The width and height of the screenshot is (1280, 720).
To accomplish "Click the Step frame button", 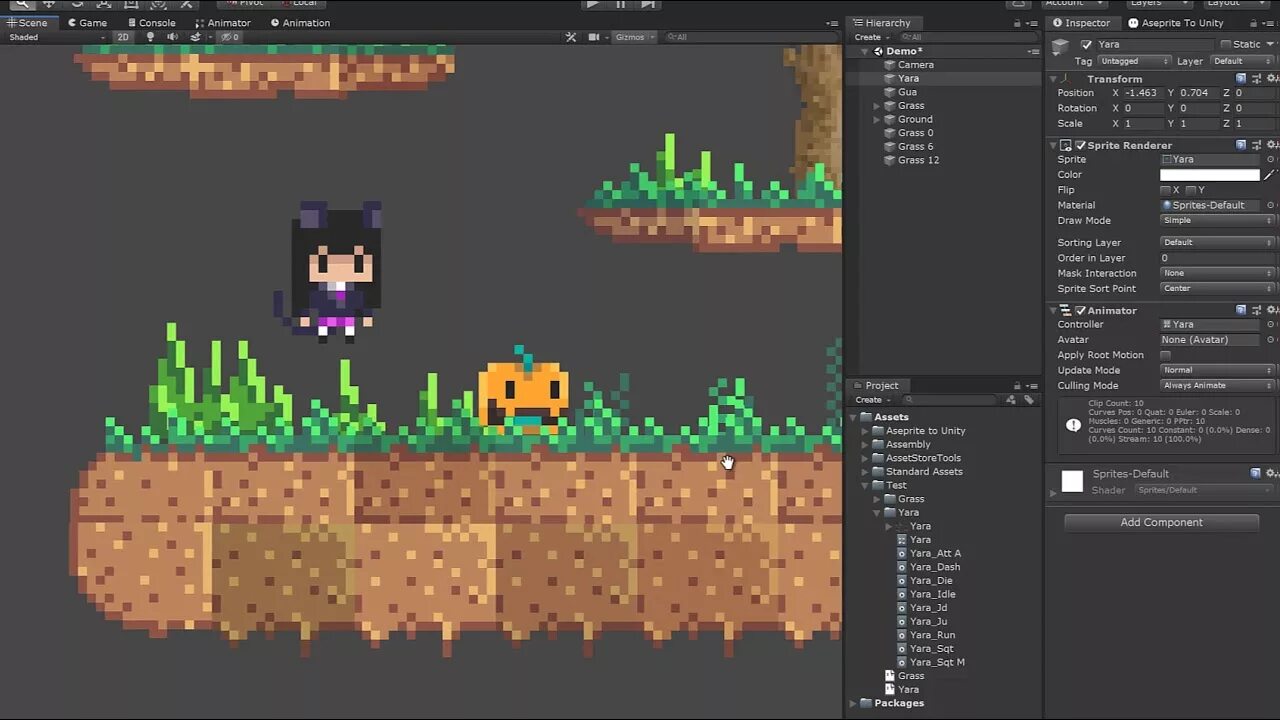I will [648, 4].
